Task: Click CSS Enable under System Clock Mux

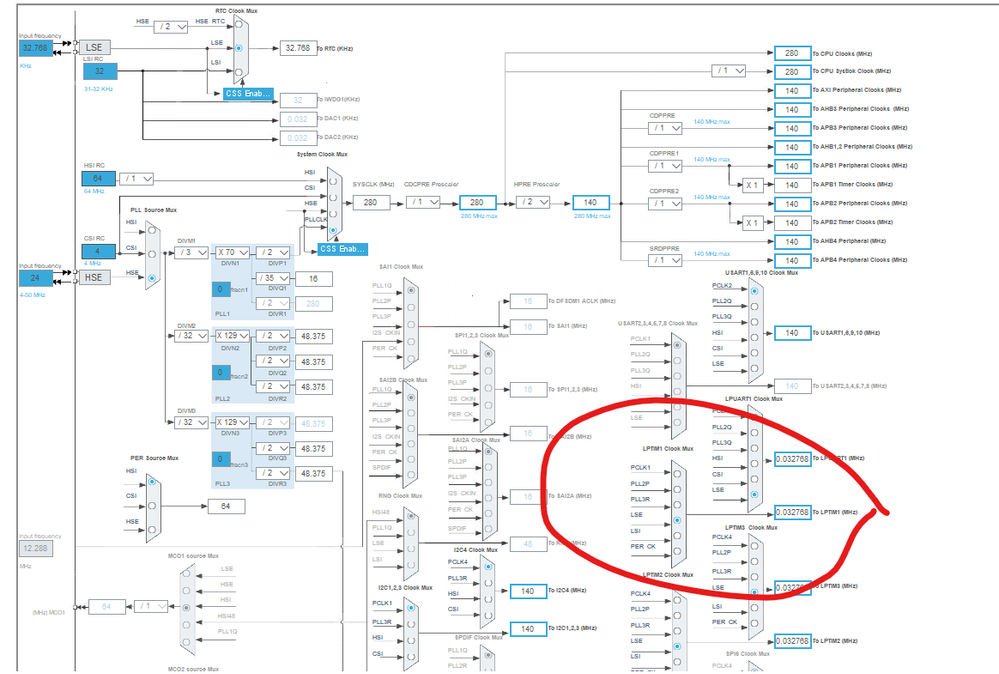Action: pos(343,249)
